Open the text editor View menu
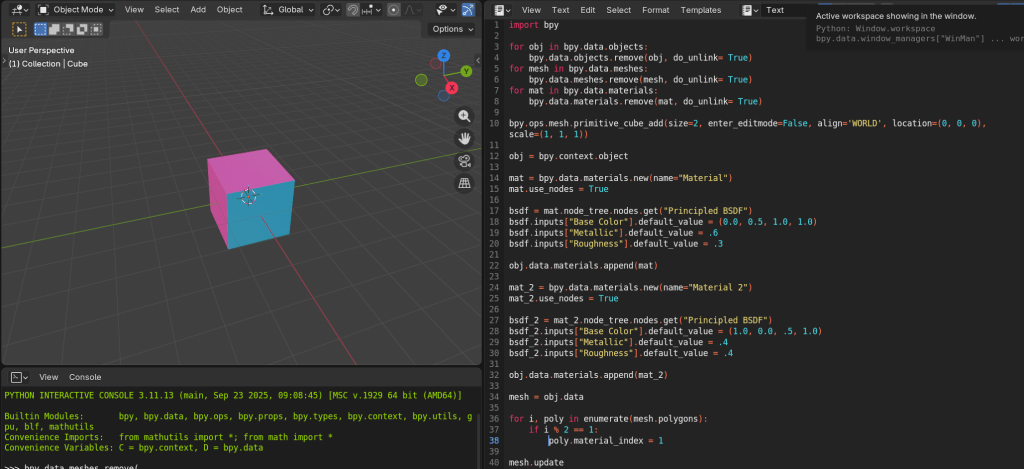 [x=531, y=10]
